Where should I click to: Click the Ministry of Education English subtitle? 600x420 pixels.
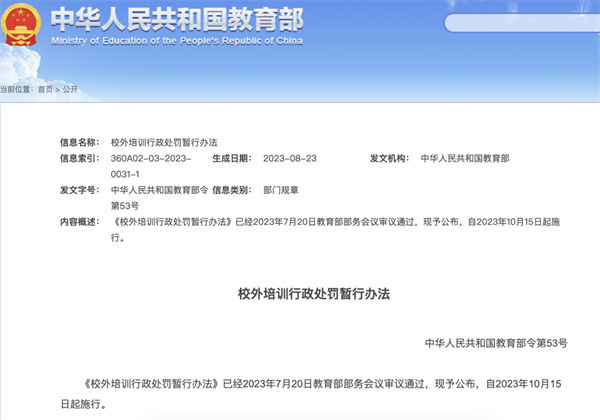pyautogui.click(x=177, y=41)
